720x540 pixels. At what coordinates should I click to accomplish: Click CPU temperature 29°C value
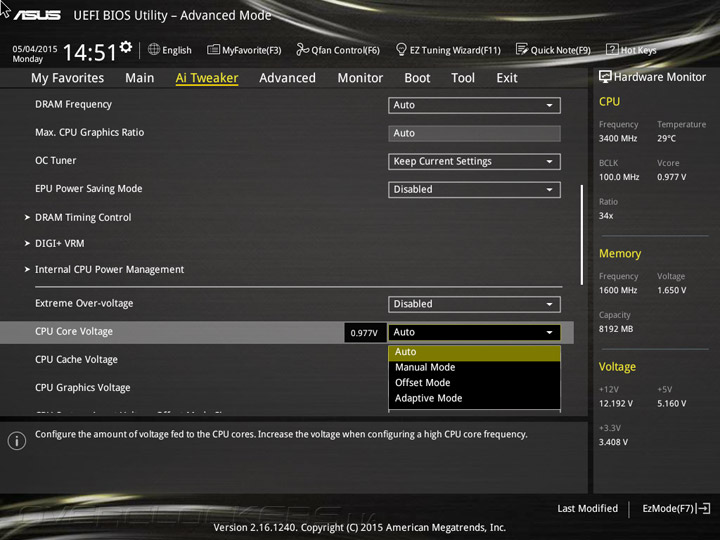click(666, 139)
